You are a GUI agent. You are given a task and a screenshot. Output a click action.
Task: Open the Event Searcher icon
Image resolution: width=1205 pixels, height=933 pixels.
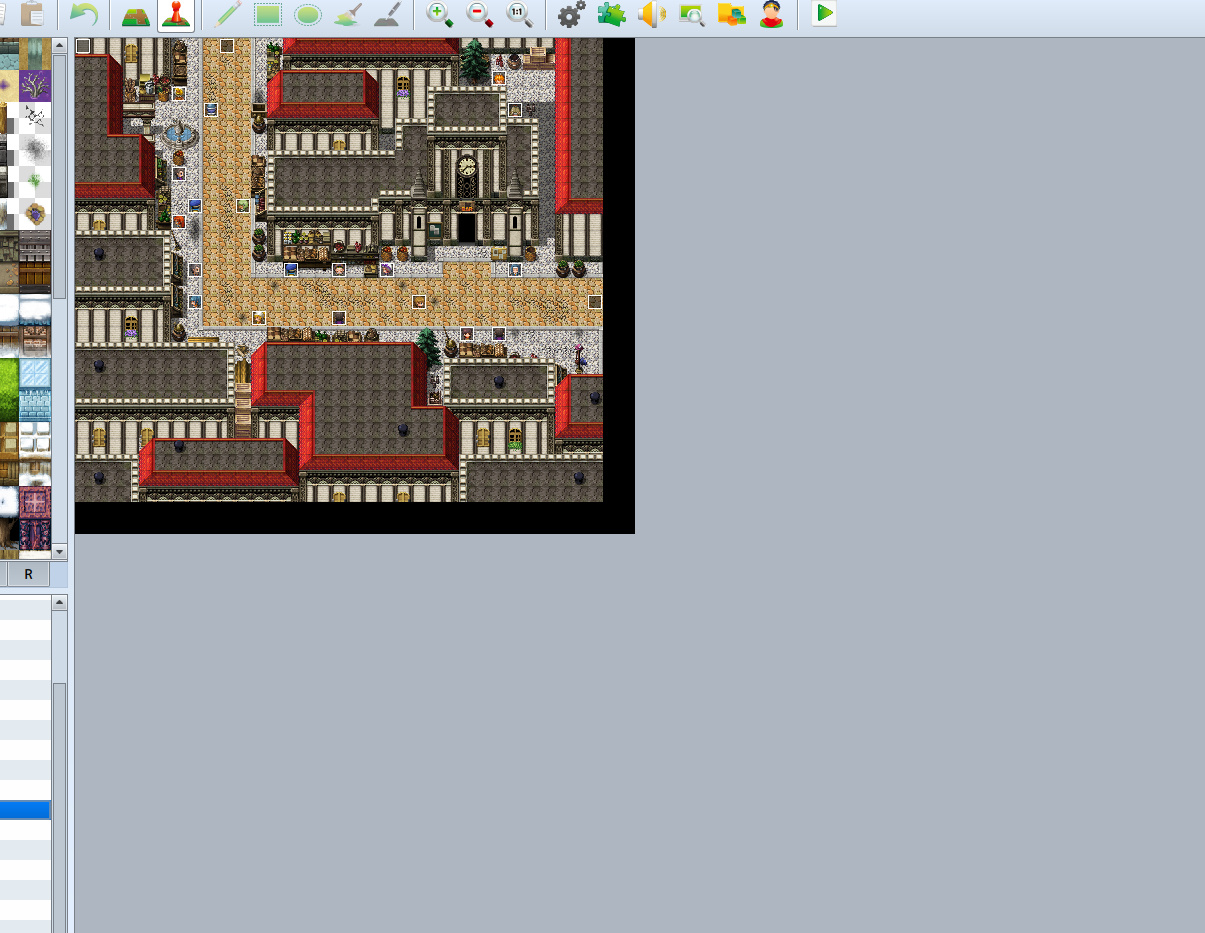pos(691,14)
